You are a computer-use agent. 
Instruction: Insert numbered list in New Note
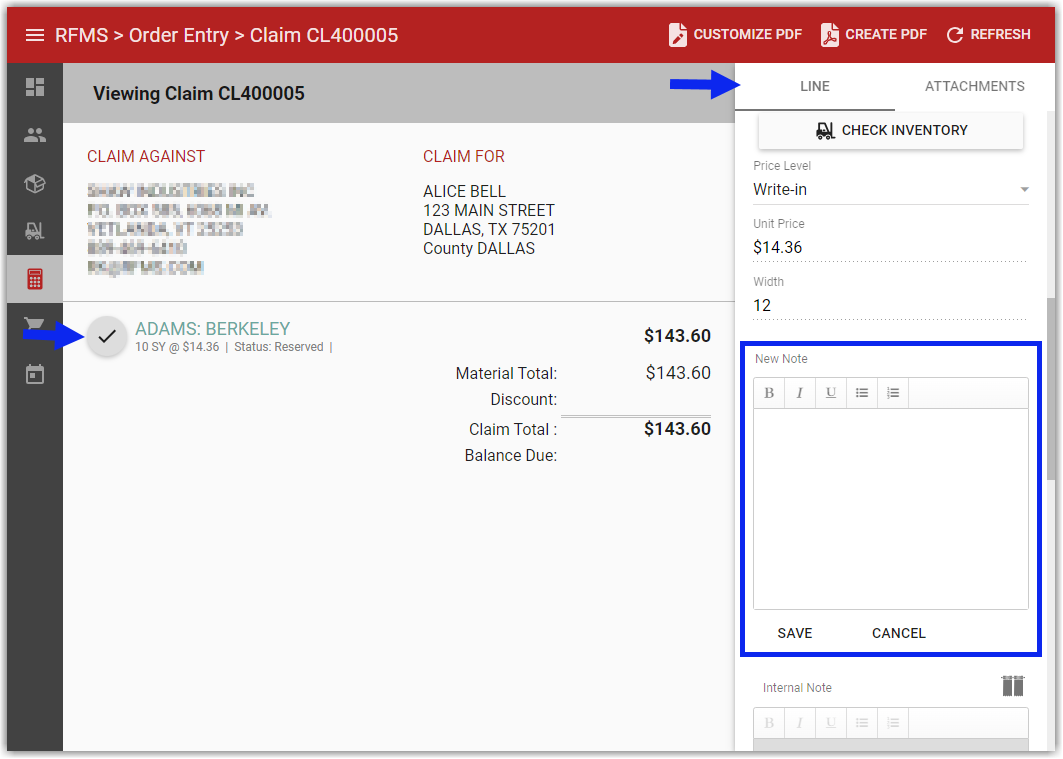coord(893,393)
